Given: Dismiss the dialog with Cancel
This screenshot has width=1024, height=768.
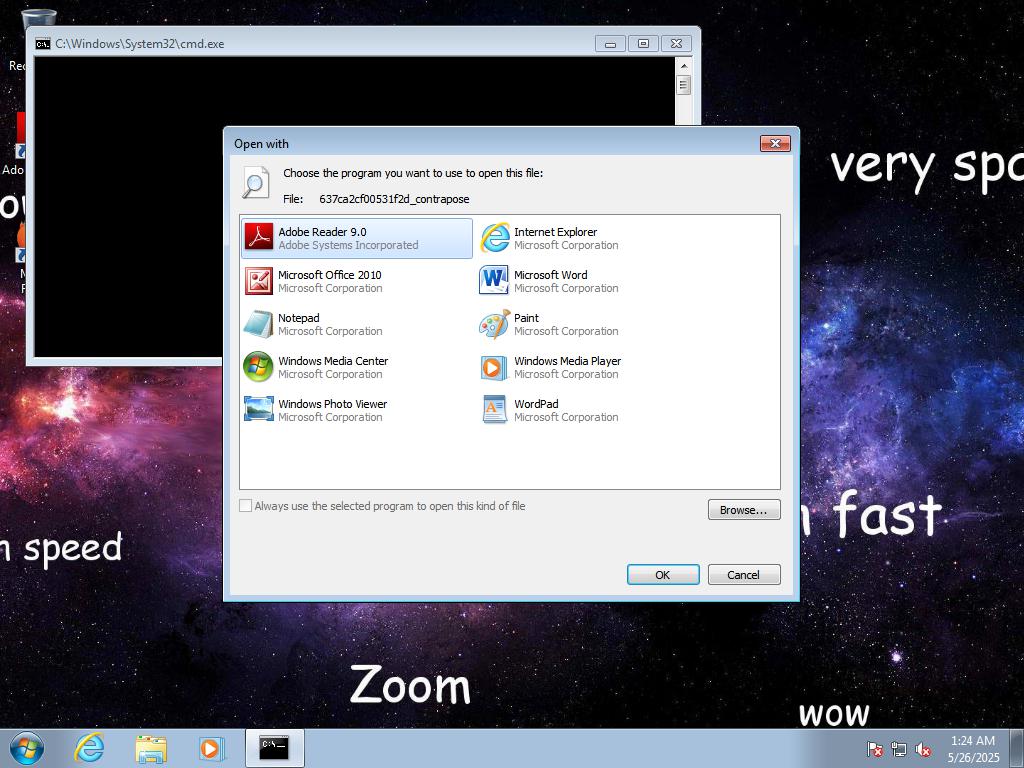Looking at the screenshot, I should coord(744,575).
